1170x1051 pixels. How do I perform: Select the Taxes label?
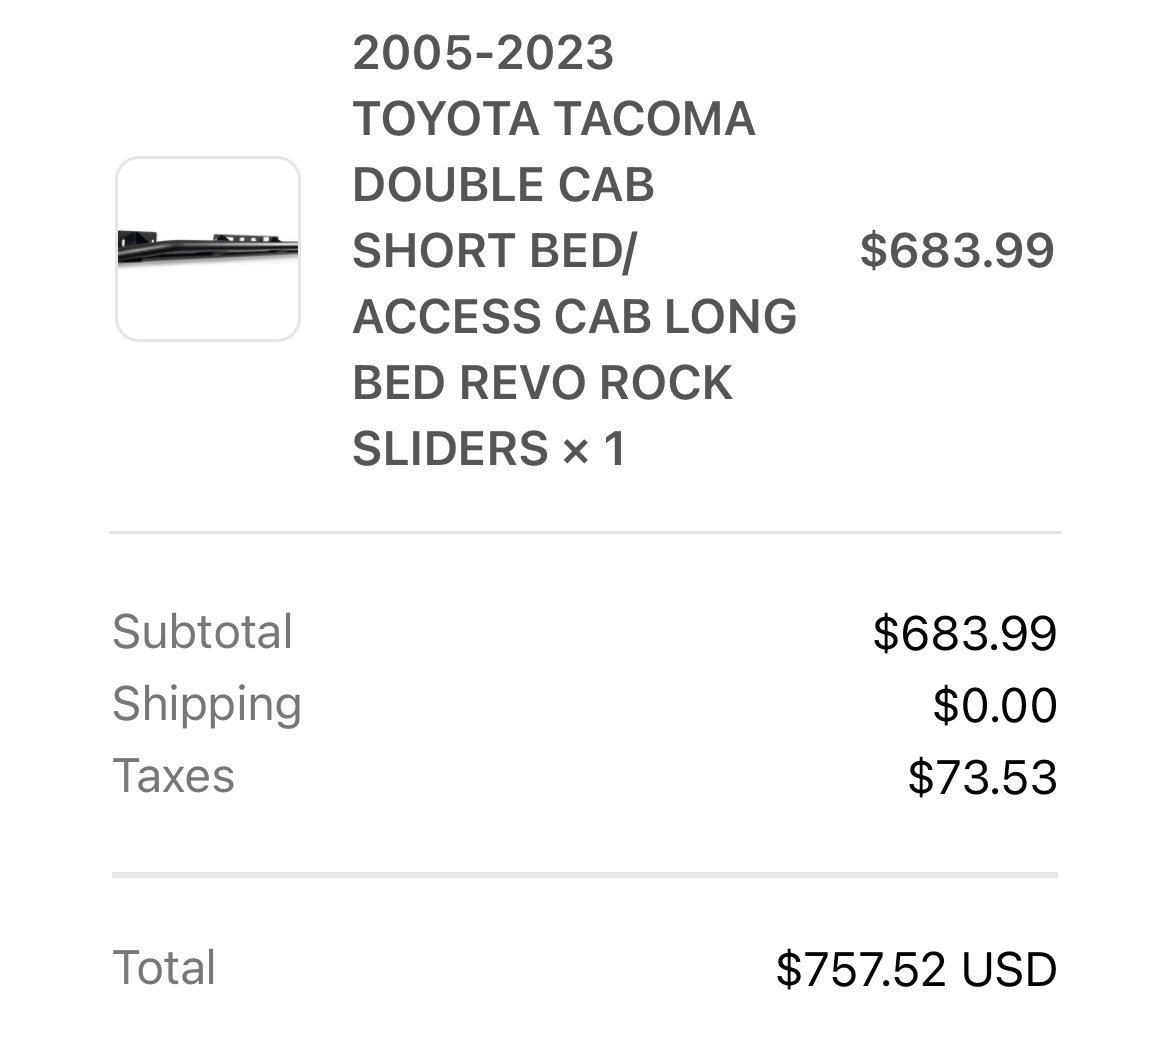[x=173, y=776]
